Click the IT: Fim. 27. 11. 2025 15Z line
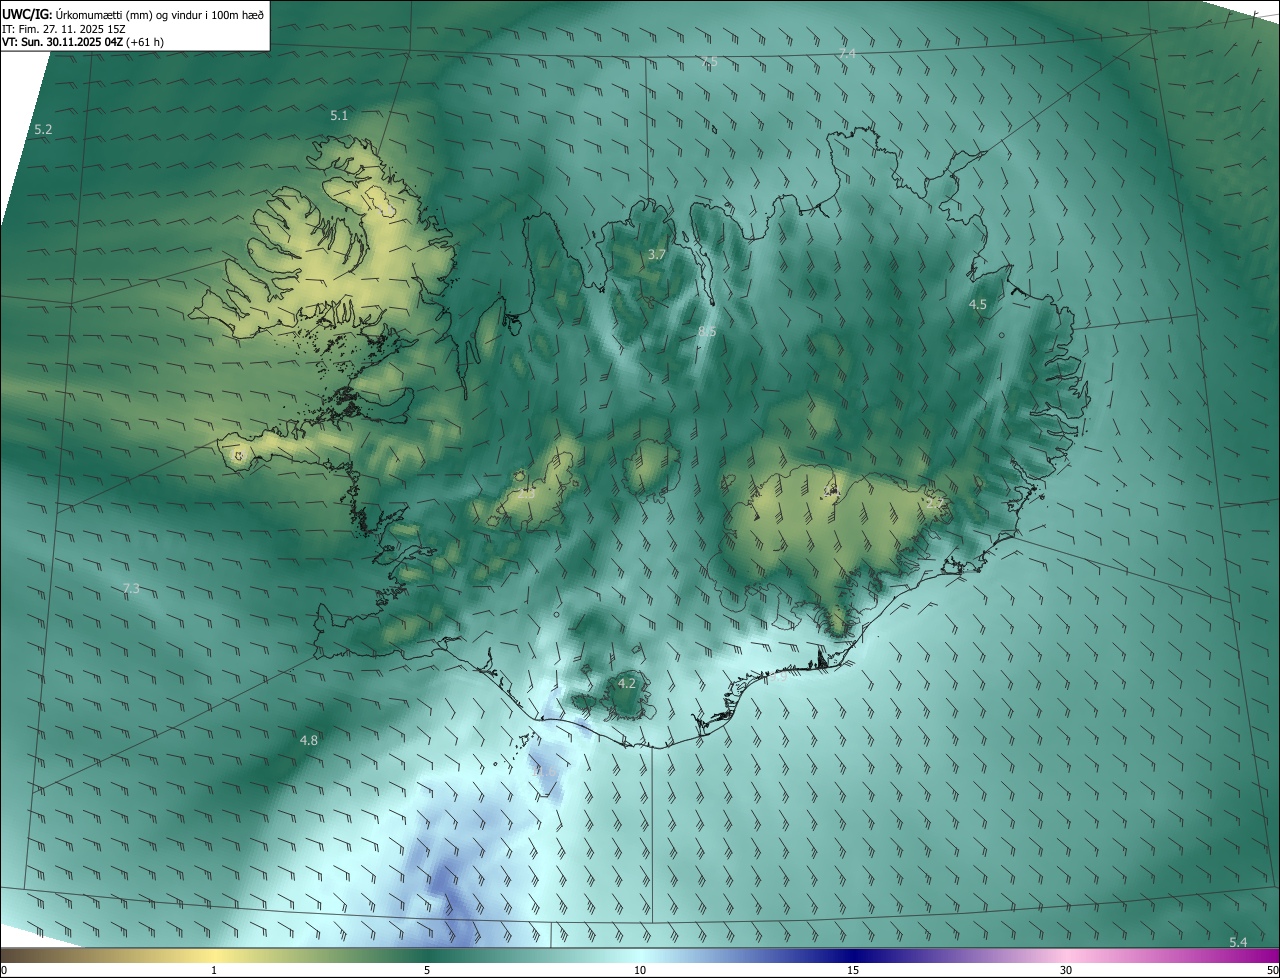Screen dimensions: 1280x978 [64, 28]
